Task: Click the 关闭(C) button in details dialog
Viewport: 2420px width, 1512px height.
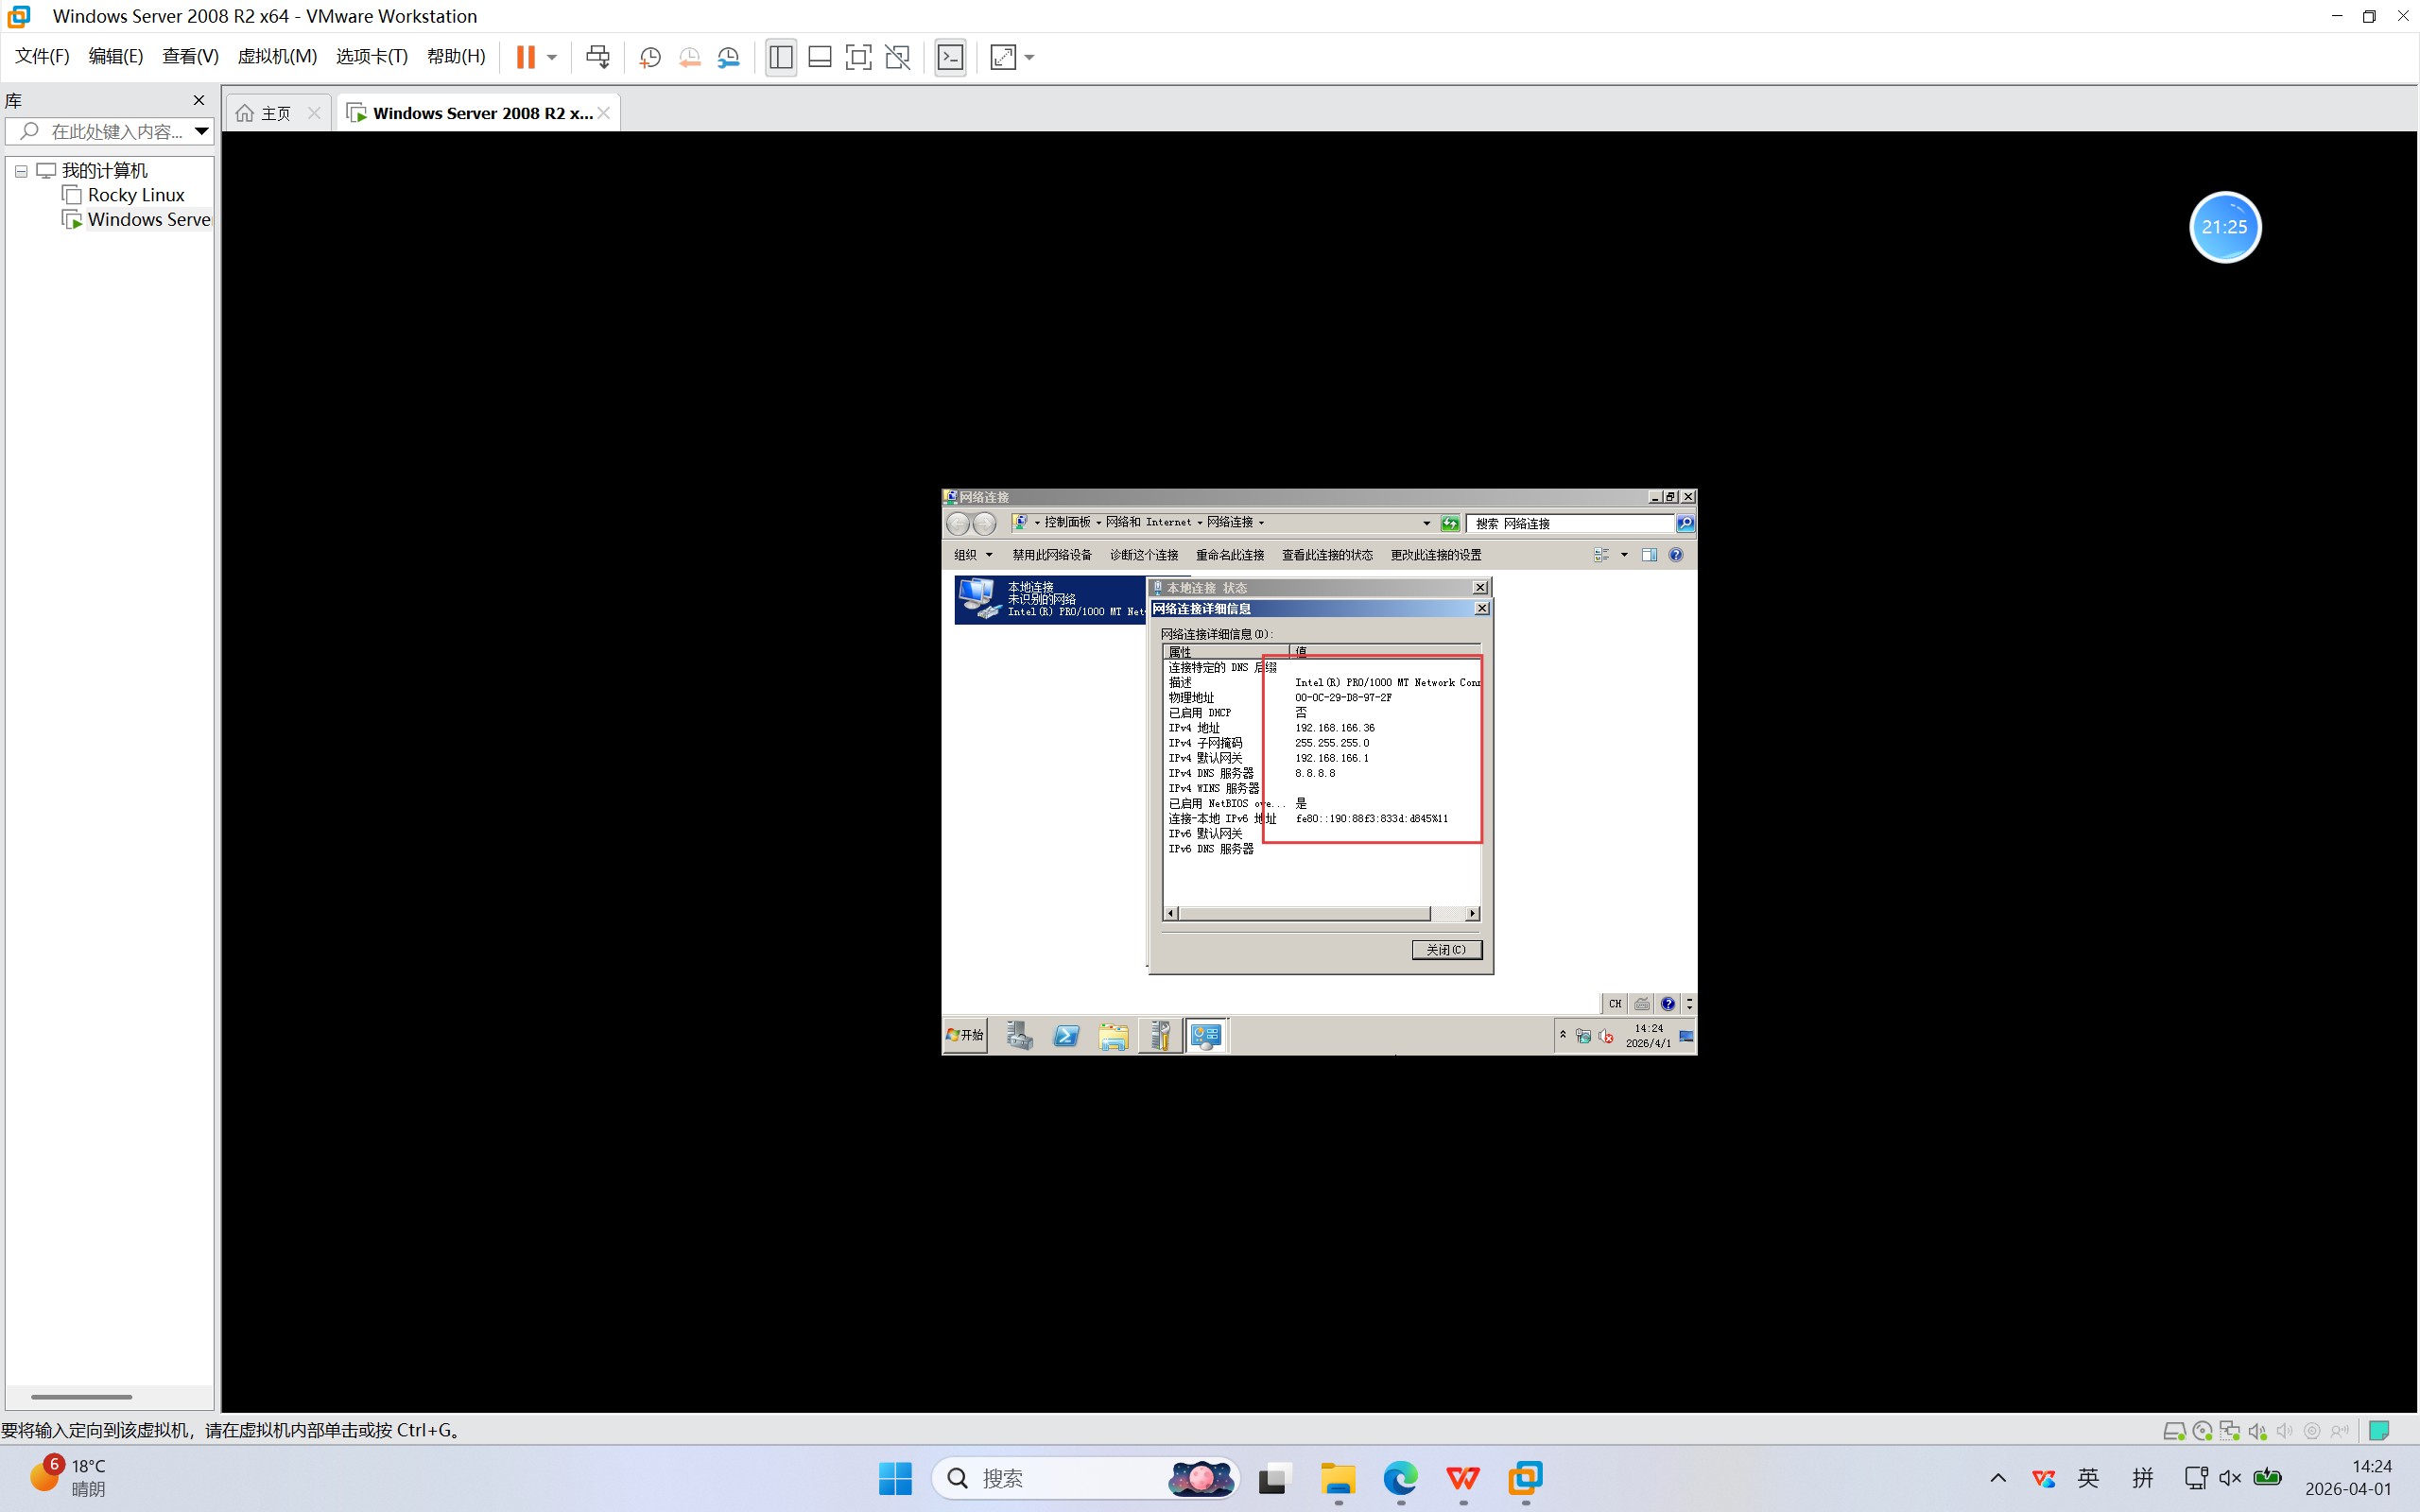Action: [1446, 949]
